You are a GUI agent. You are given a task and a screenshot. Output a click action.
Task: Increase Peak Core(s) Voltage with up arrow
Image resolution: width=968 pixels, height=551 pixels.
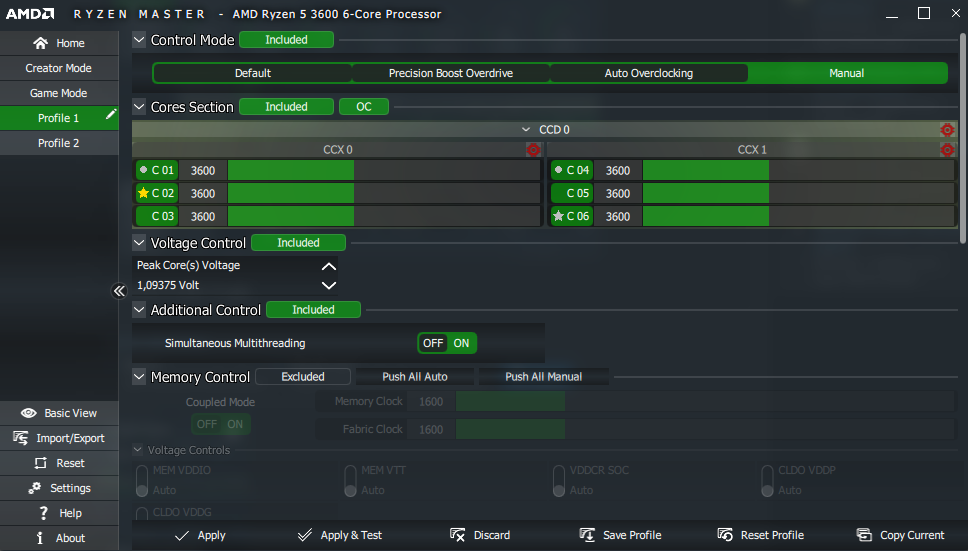pyautogui.click(x=329, y=267)
